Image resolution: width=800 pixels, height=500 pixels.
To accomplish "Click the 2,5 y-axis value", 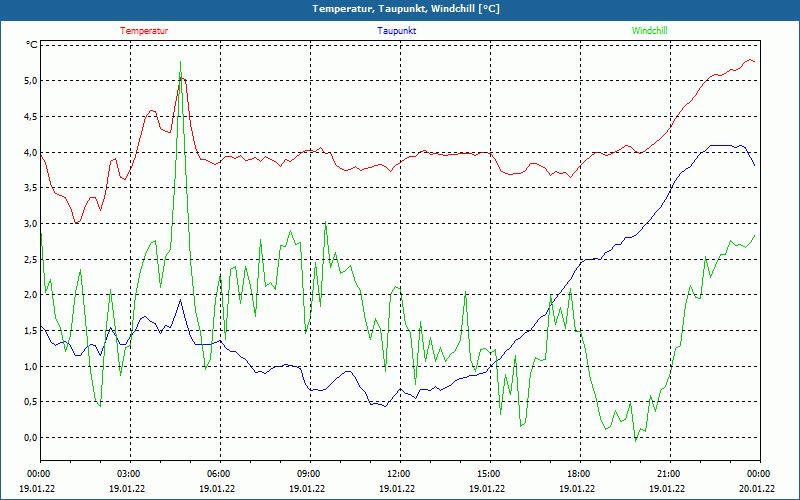I will 31,259.
